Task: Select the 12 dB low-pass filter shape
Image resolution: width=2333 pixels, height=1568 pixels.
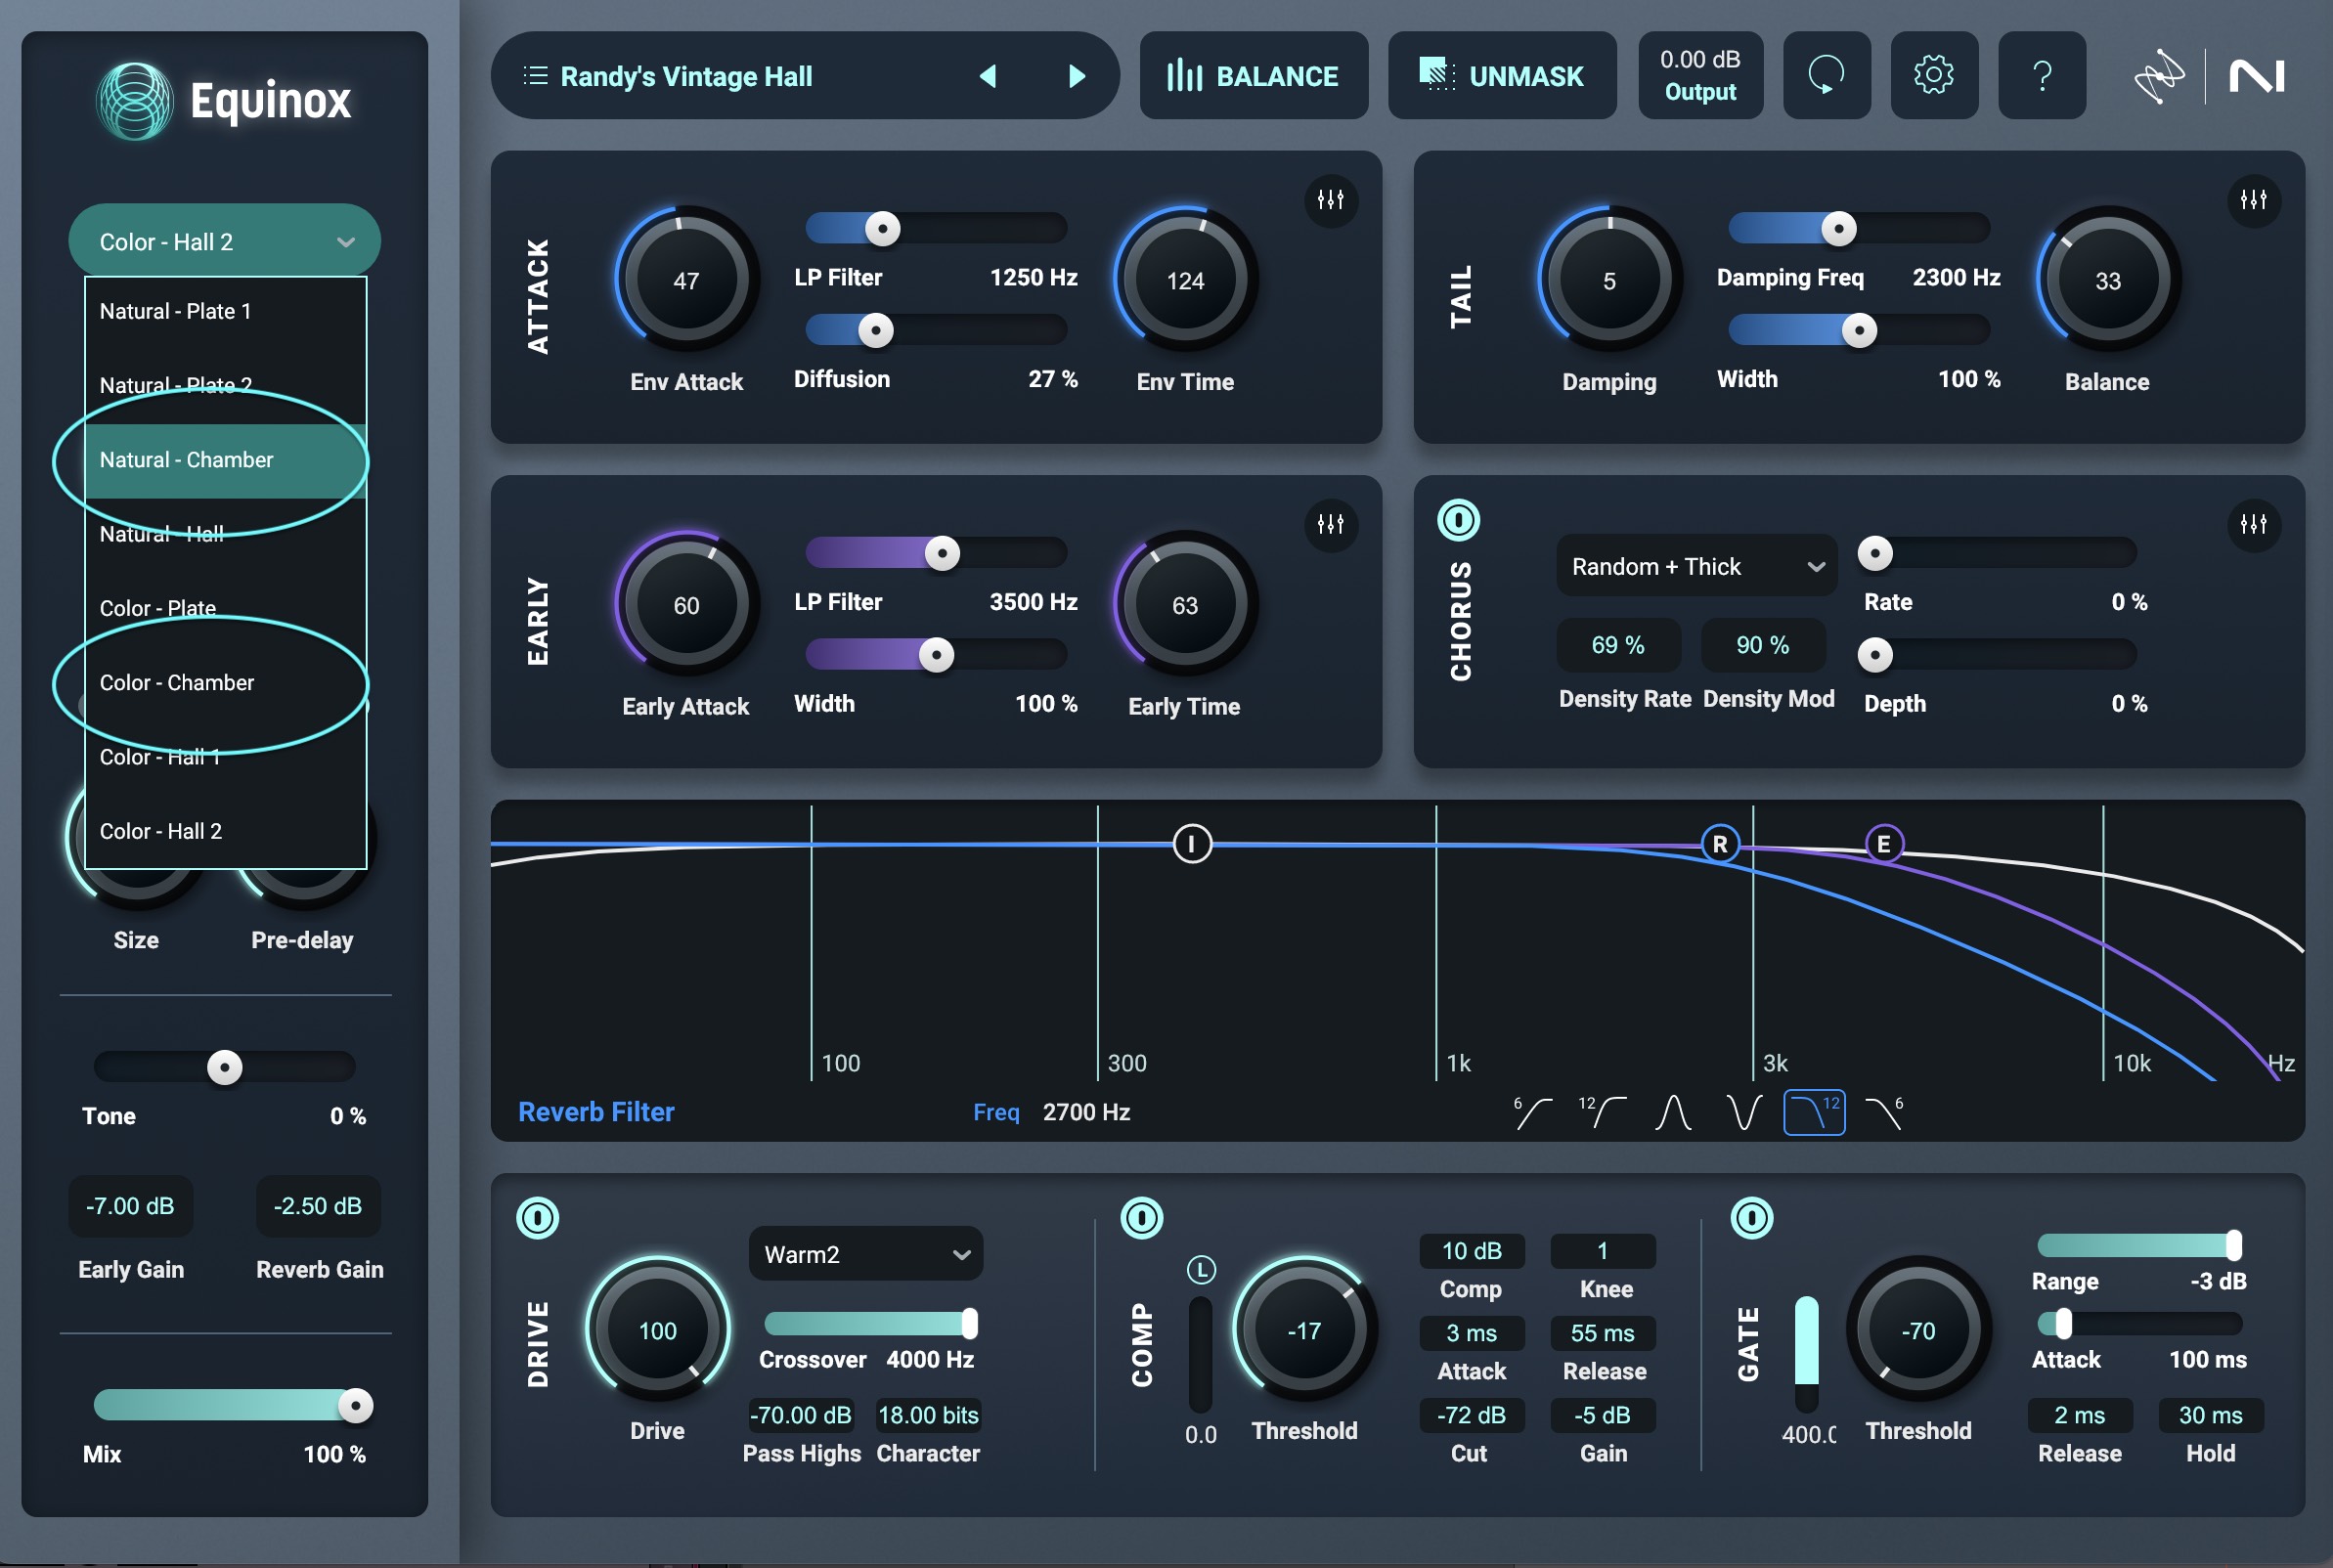Action: pos(1814,1112)
